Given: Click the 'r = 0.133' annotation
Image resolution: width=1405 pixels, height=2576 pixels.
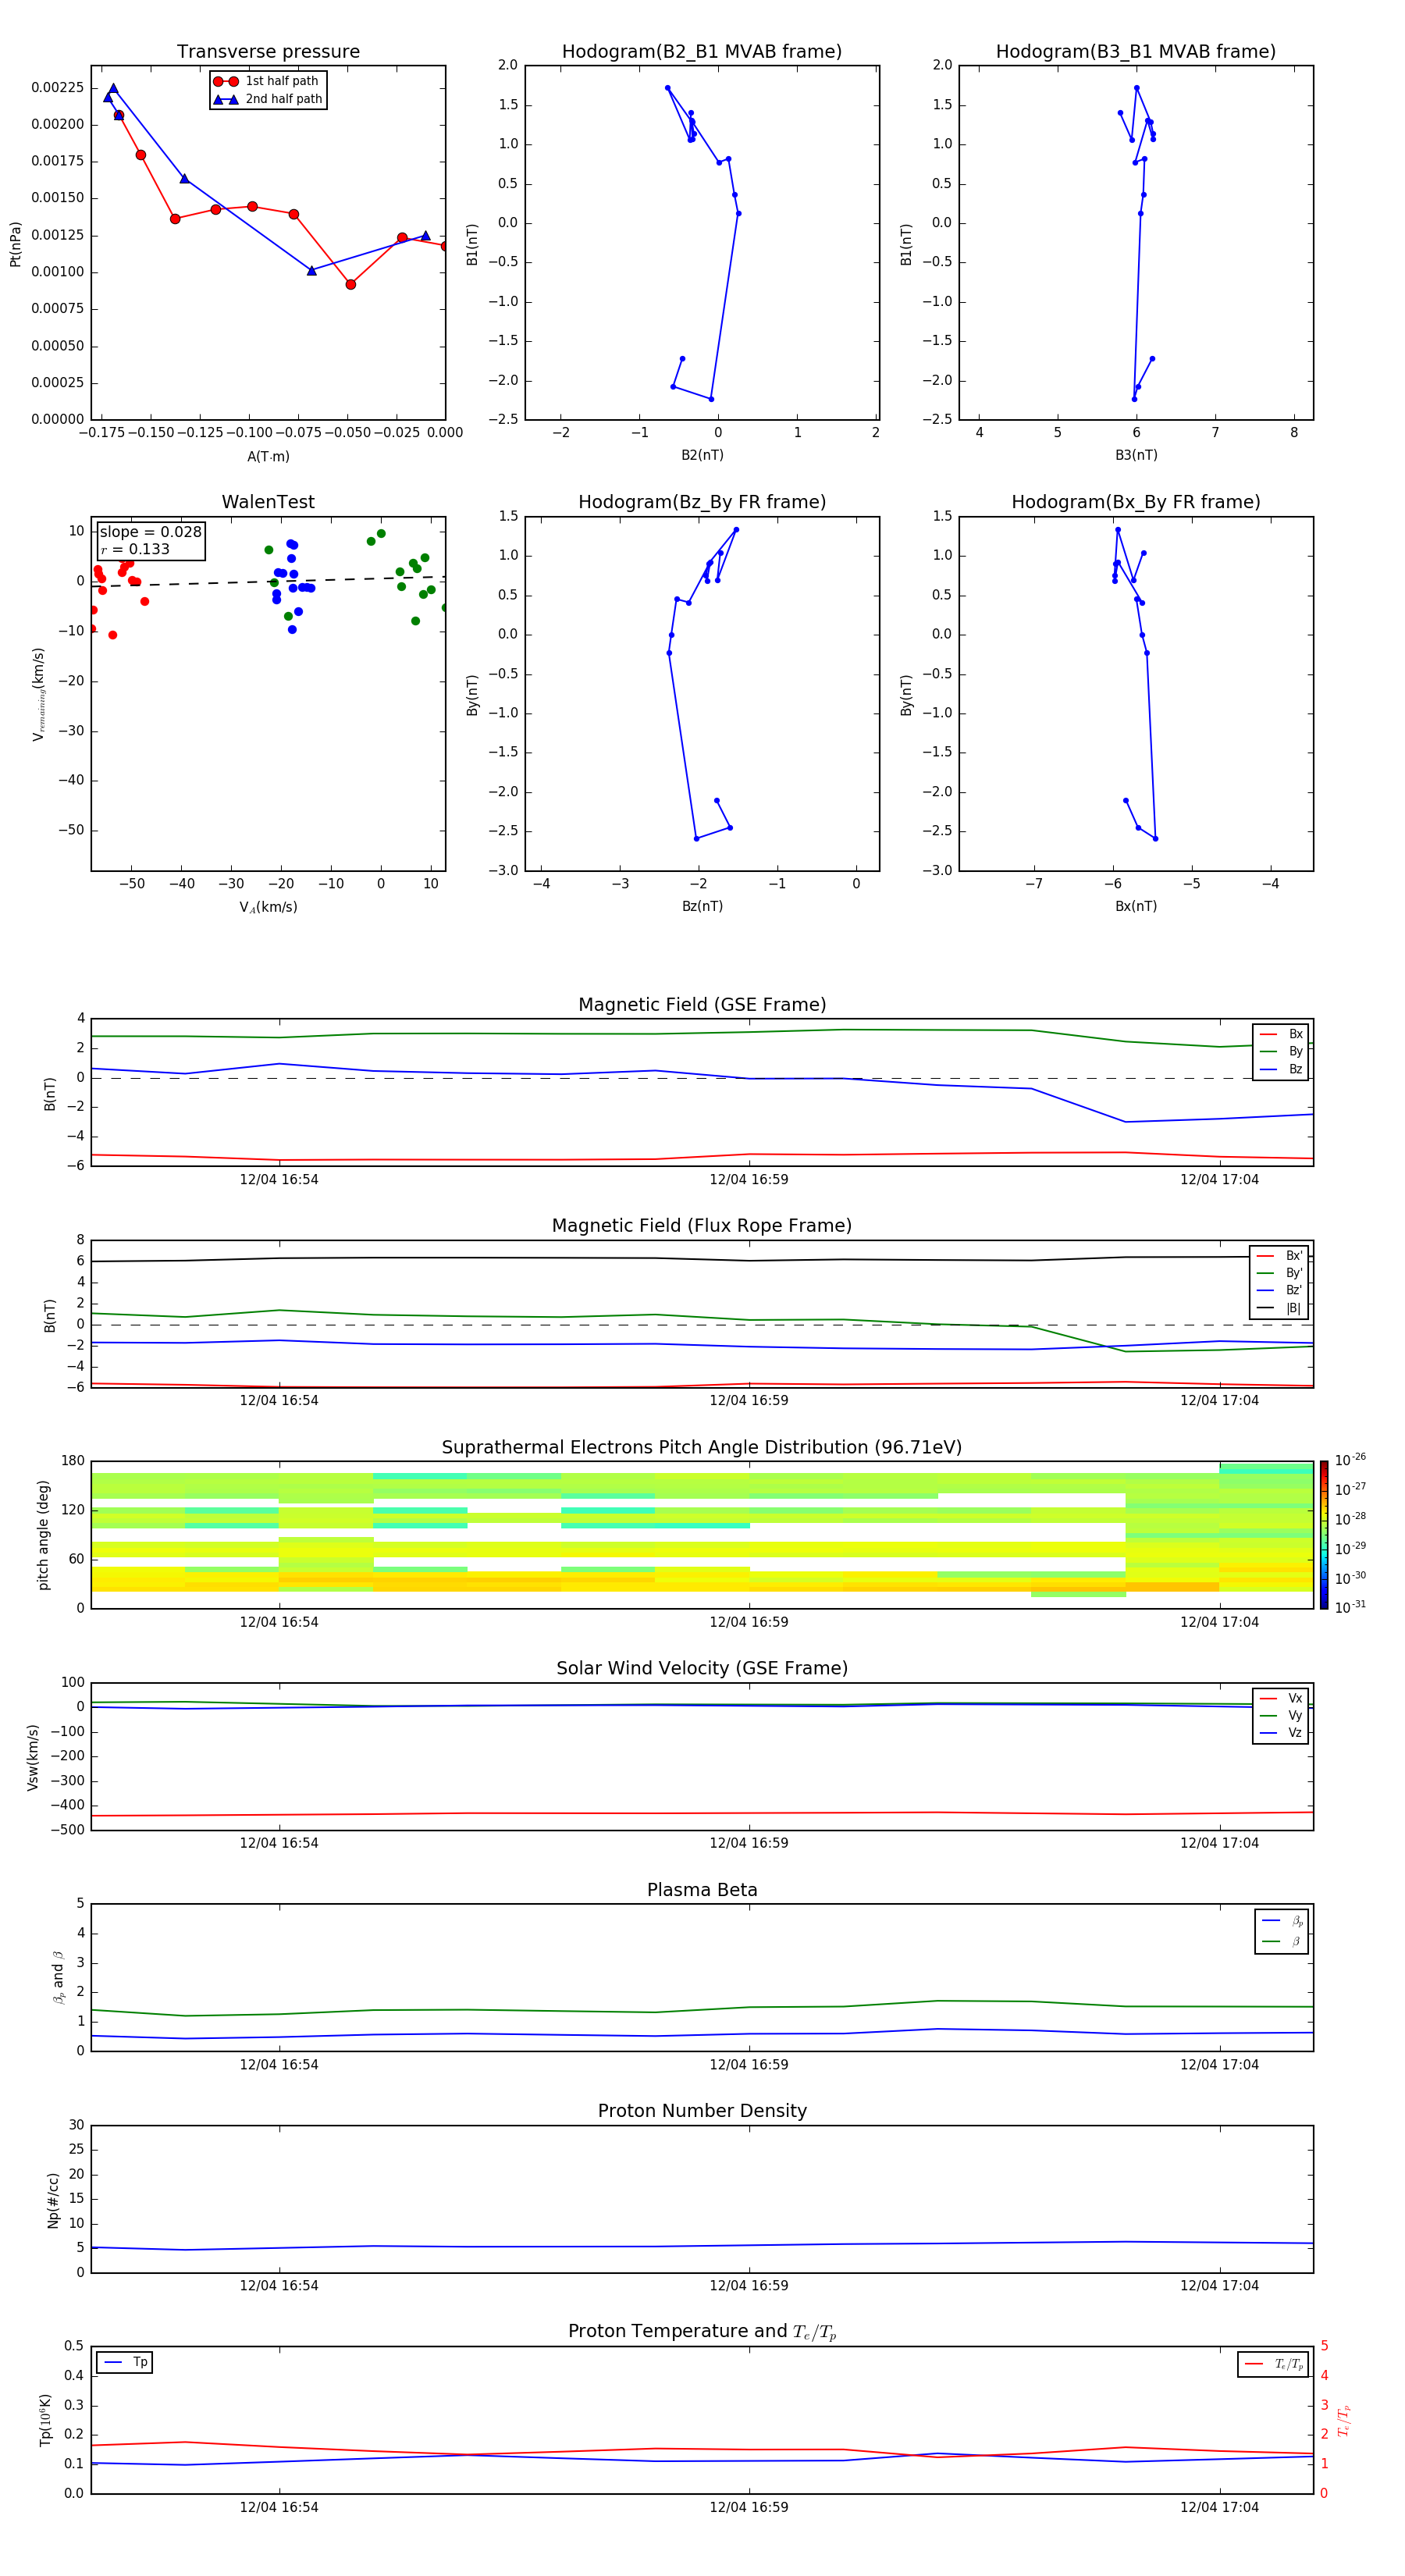Looking at the screenshot, I should pos(135,549).
